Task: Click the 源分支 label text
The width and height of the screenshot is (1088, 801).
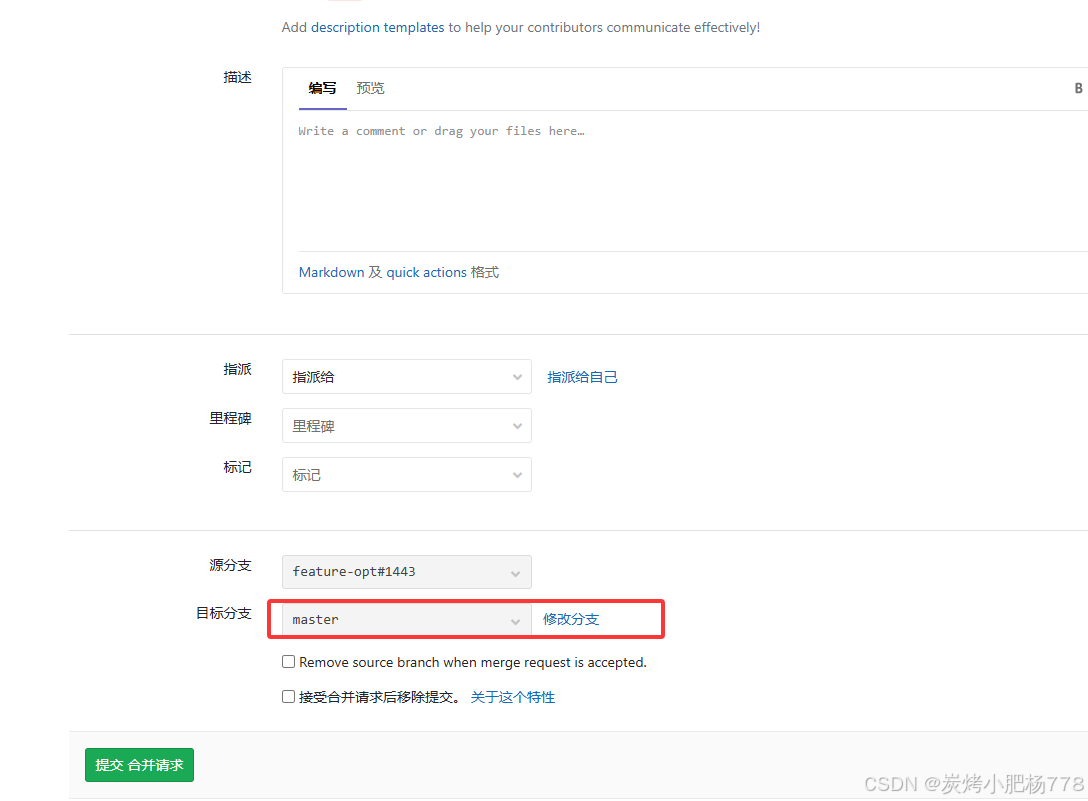Action: pos(230,565)
